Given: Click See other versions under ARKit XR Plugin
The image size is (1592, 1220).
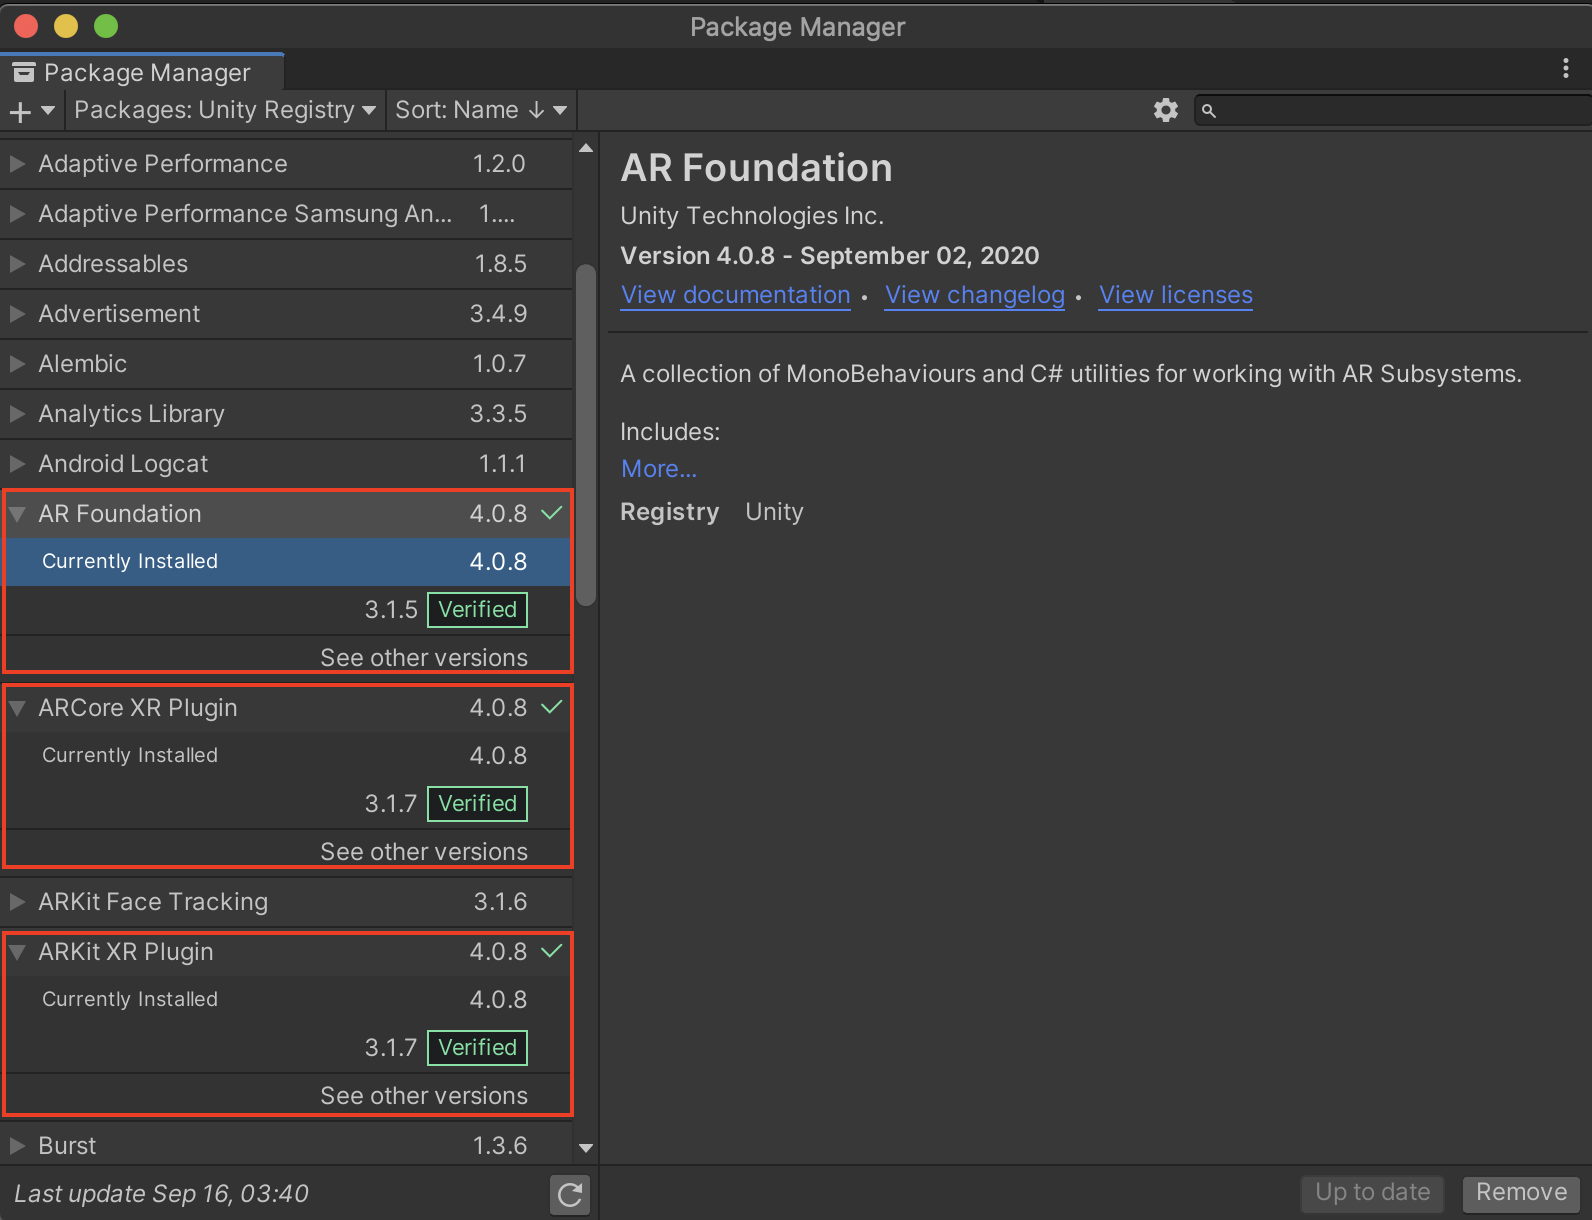Looking at the screenshot, I should (424, 1096).
